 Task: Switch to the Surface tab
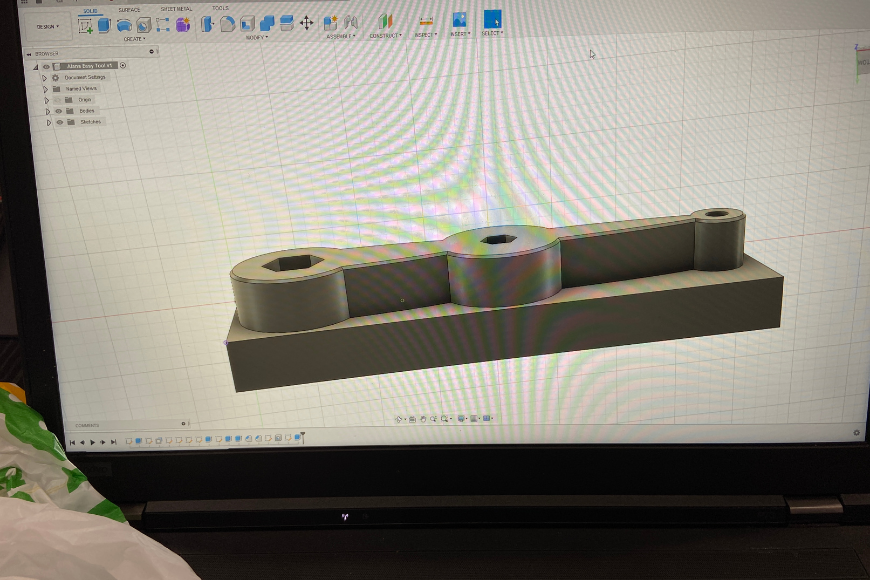pos(129,10)
